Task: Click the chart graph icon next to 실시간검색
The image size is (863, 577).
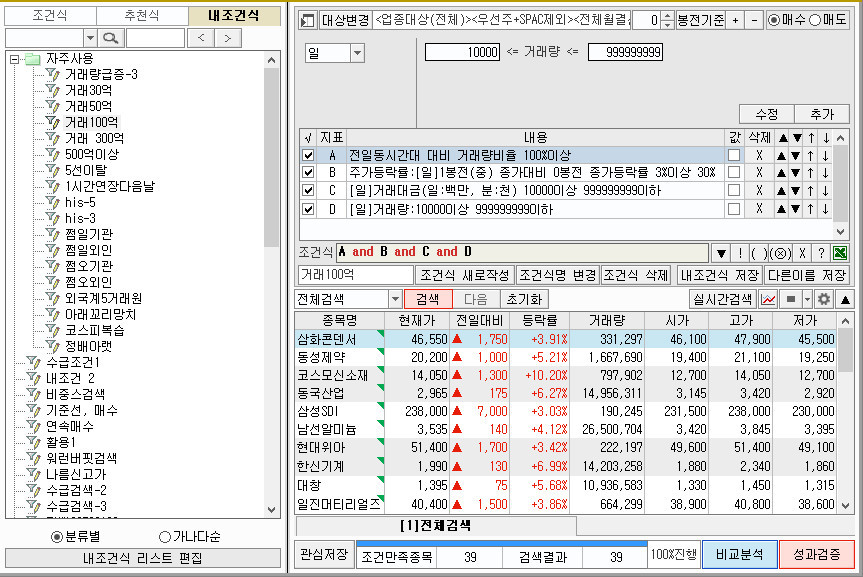Action: click(x=767, y=301)
